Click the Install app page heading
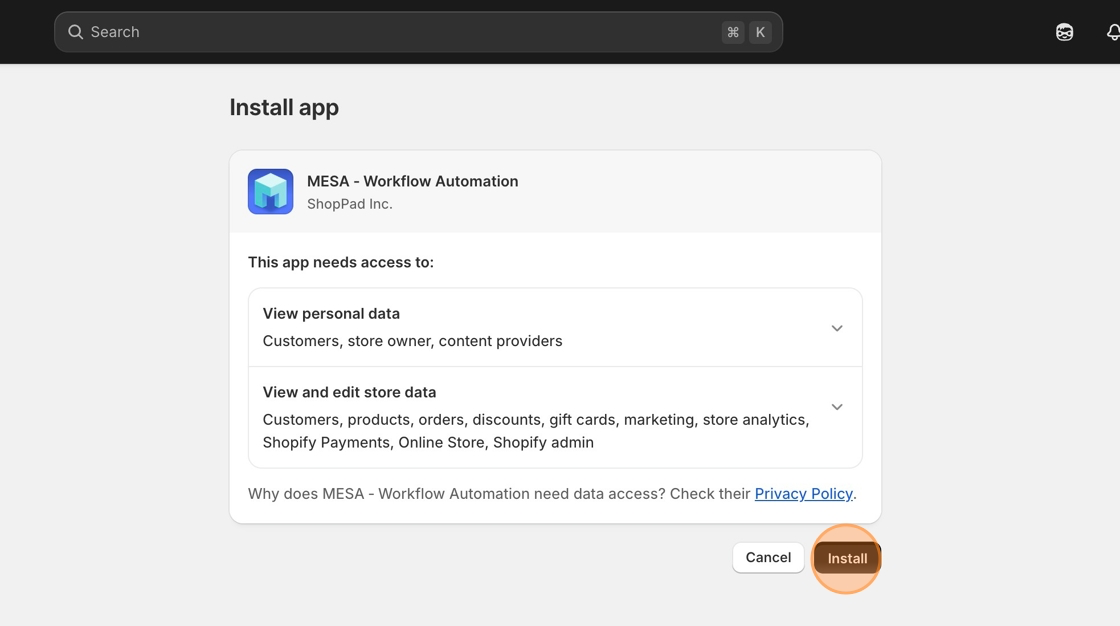1120x626 pixels. (x=284, y=107)
